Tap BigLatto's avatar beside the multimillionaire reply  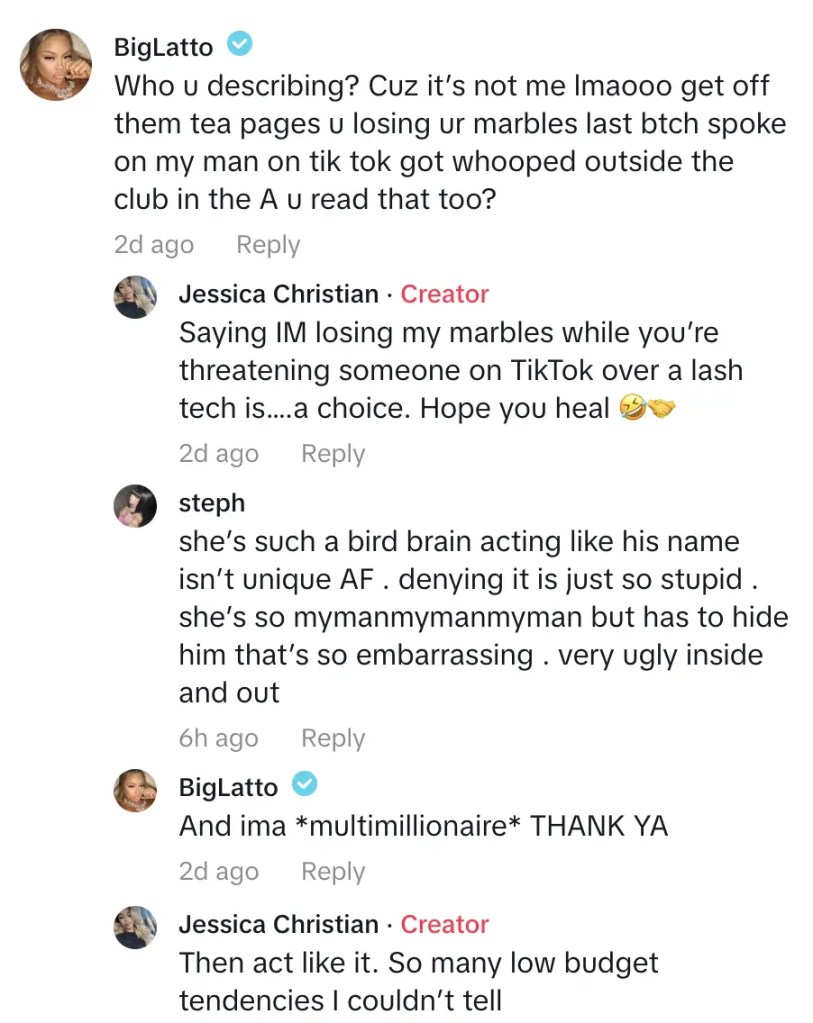(x=135, y=790)
